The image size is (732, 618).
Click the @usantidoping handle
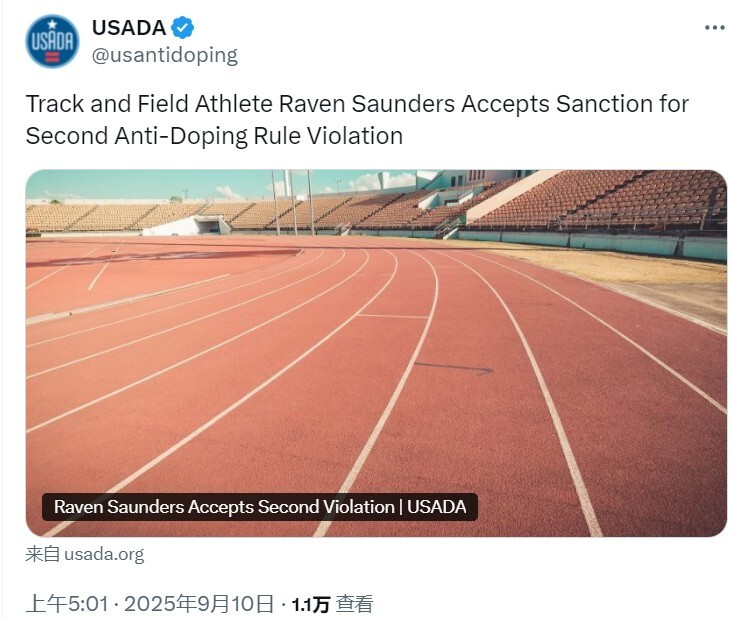click(x=164, y=55)
